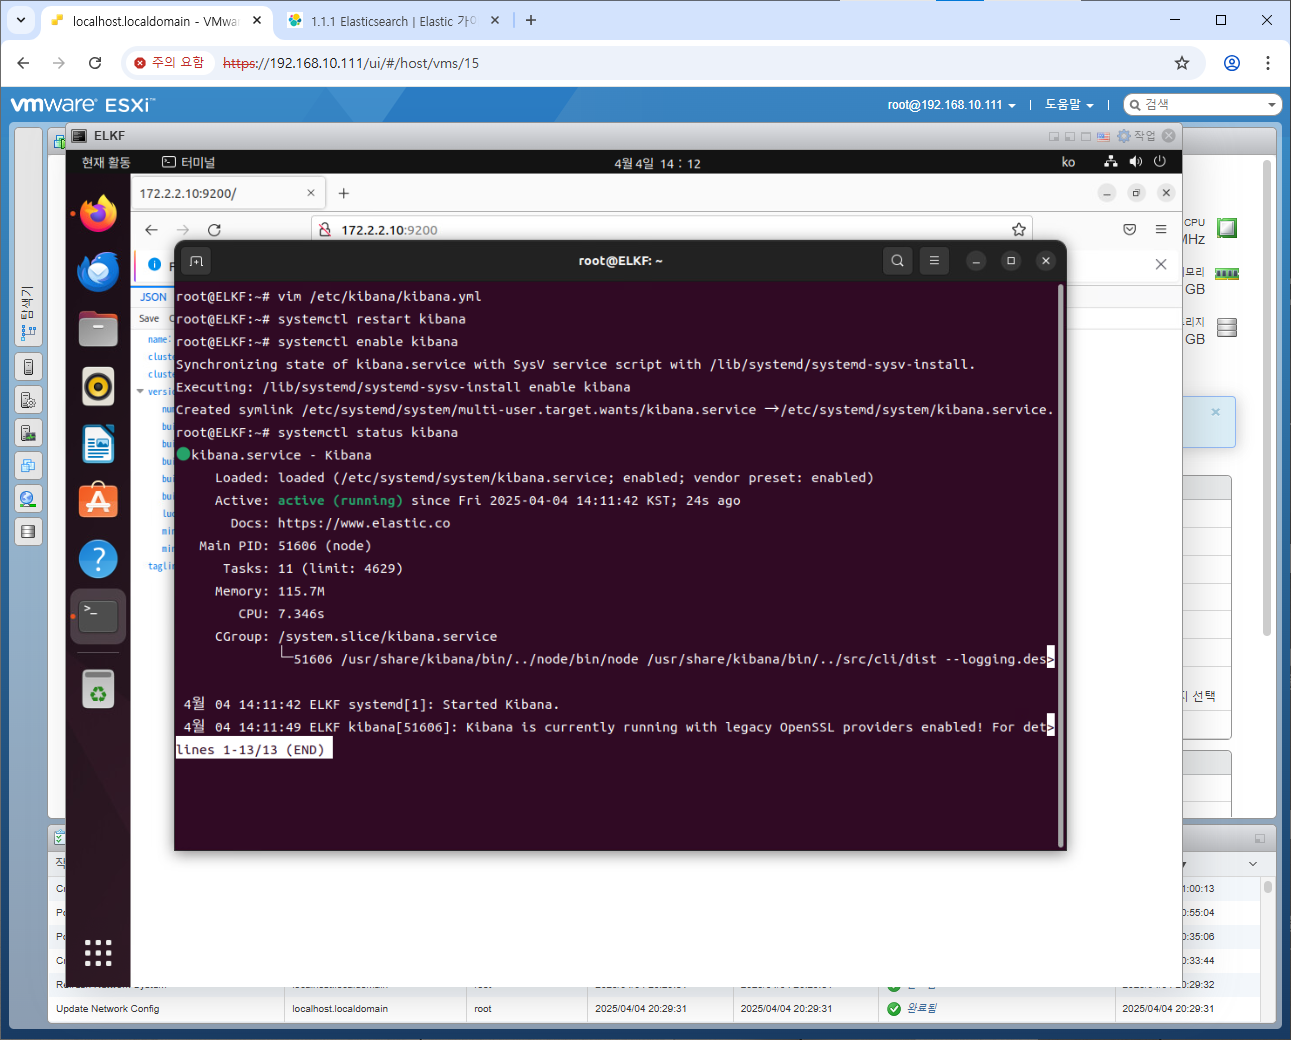This screenshot has width=1291, height=1040.
Task: Open new terminal tab button
Action: (196, 261)
